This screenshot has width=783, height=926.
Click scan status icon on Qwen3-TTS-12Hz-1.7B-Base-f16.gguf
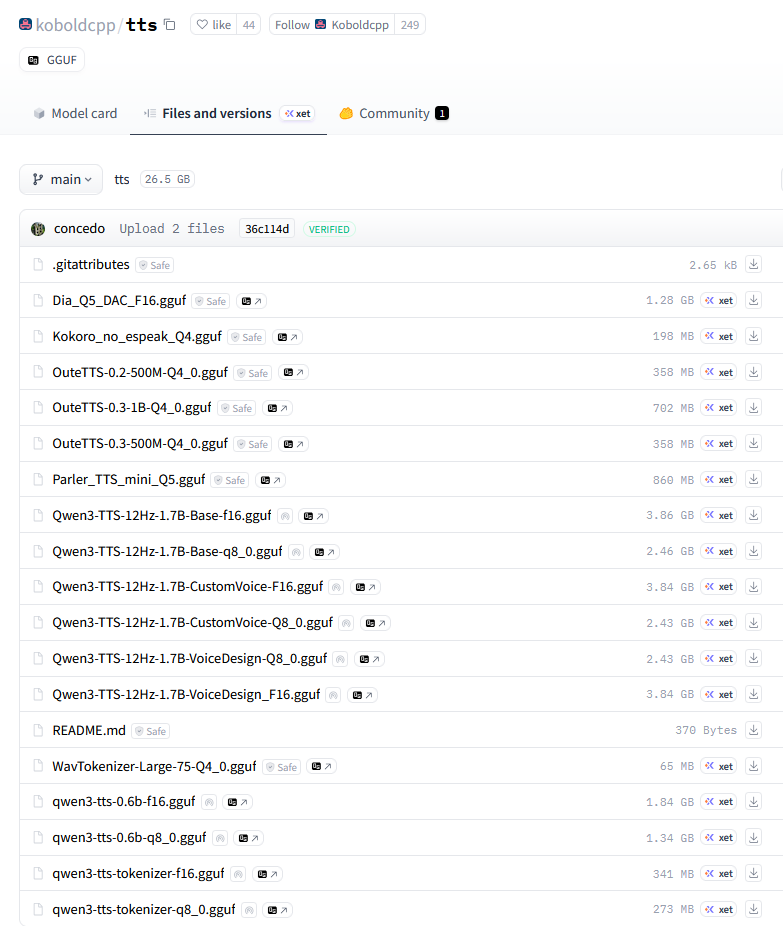[x=285, y=516]
